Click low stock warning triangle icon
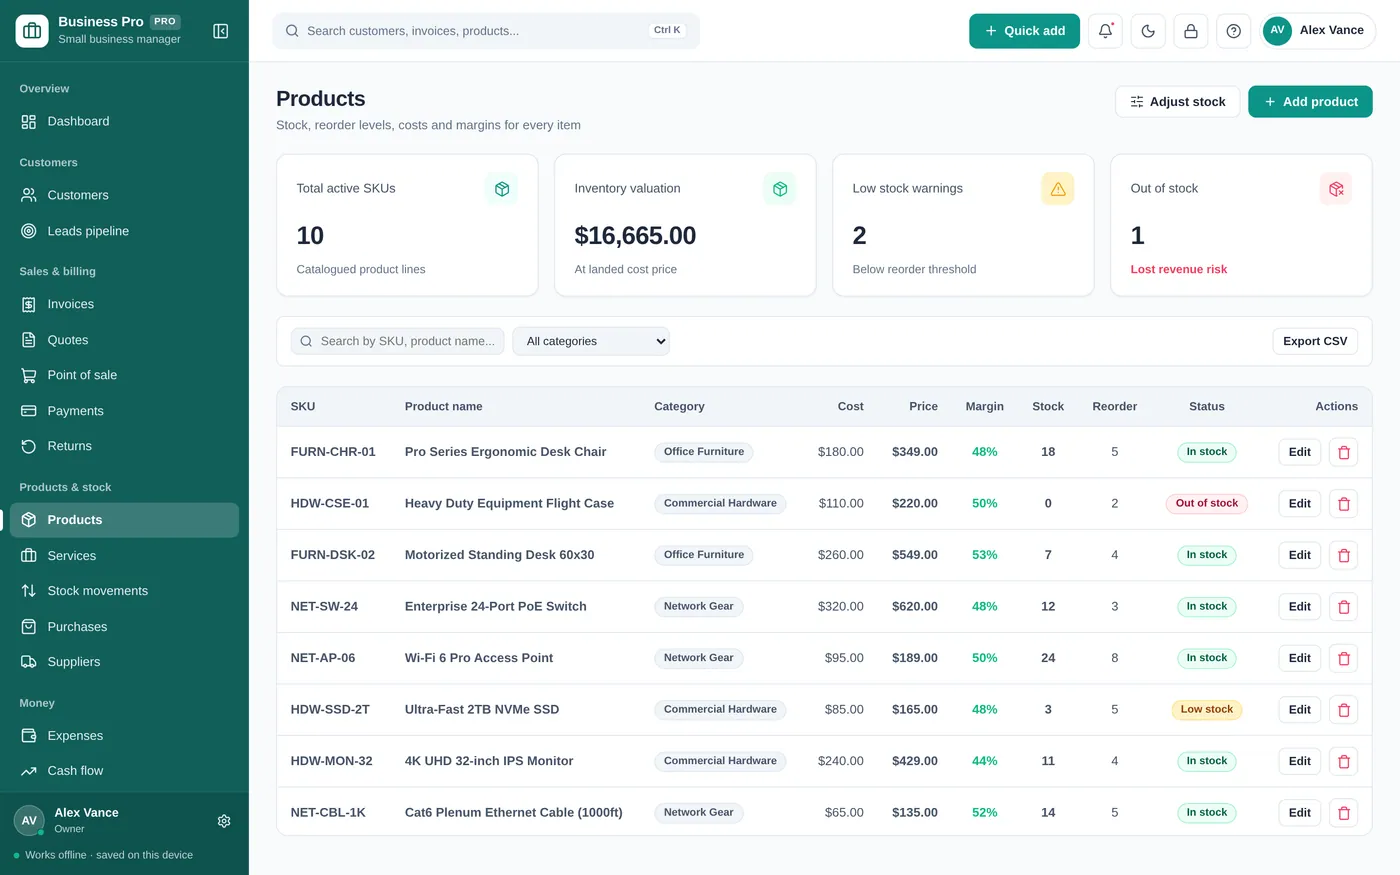Image resolution: width=1400 pixels, height=875 pixels. point(1058,189)
